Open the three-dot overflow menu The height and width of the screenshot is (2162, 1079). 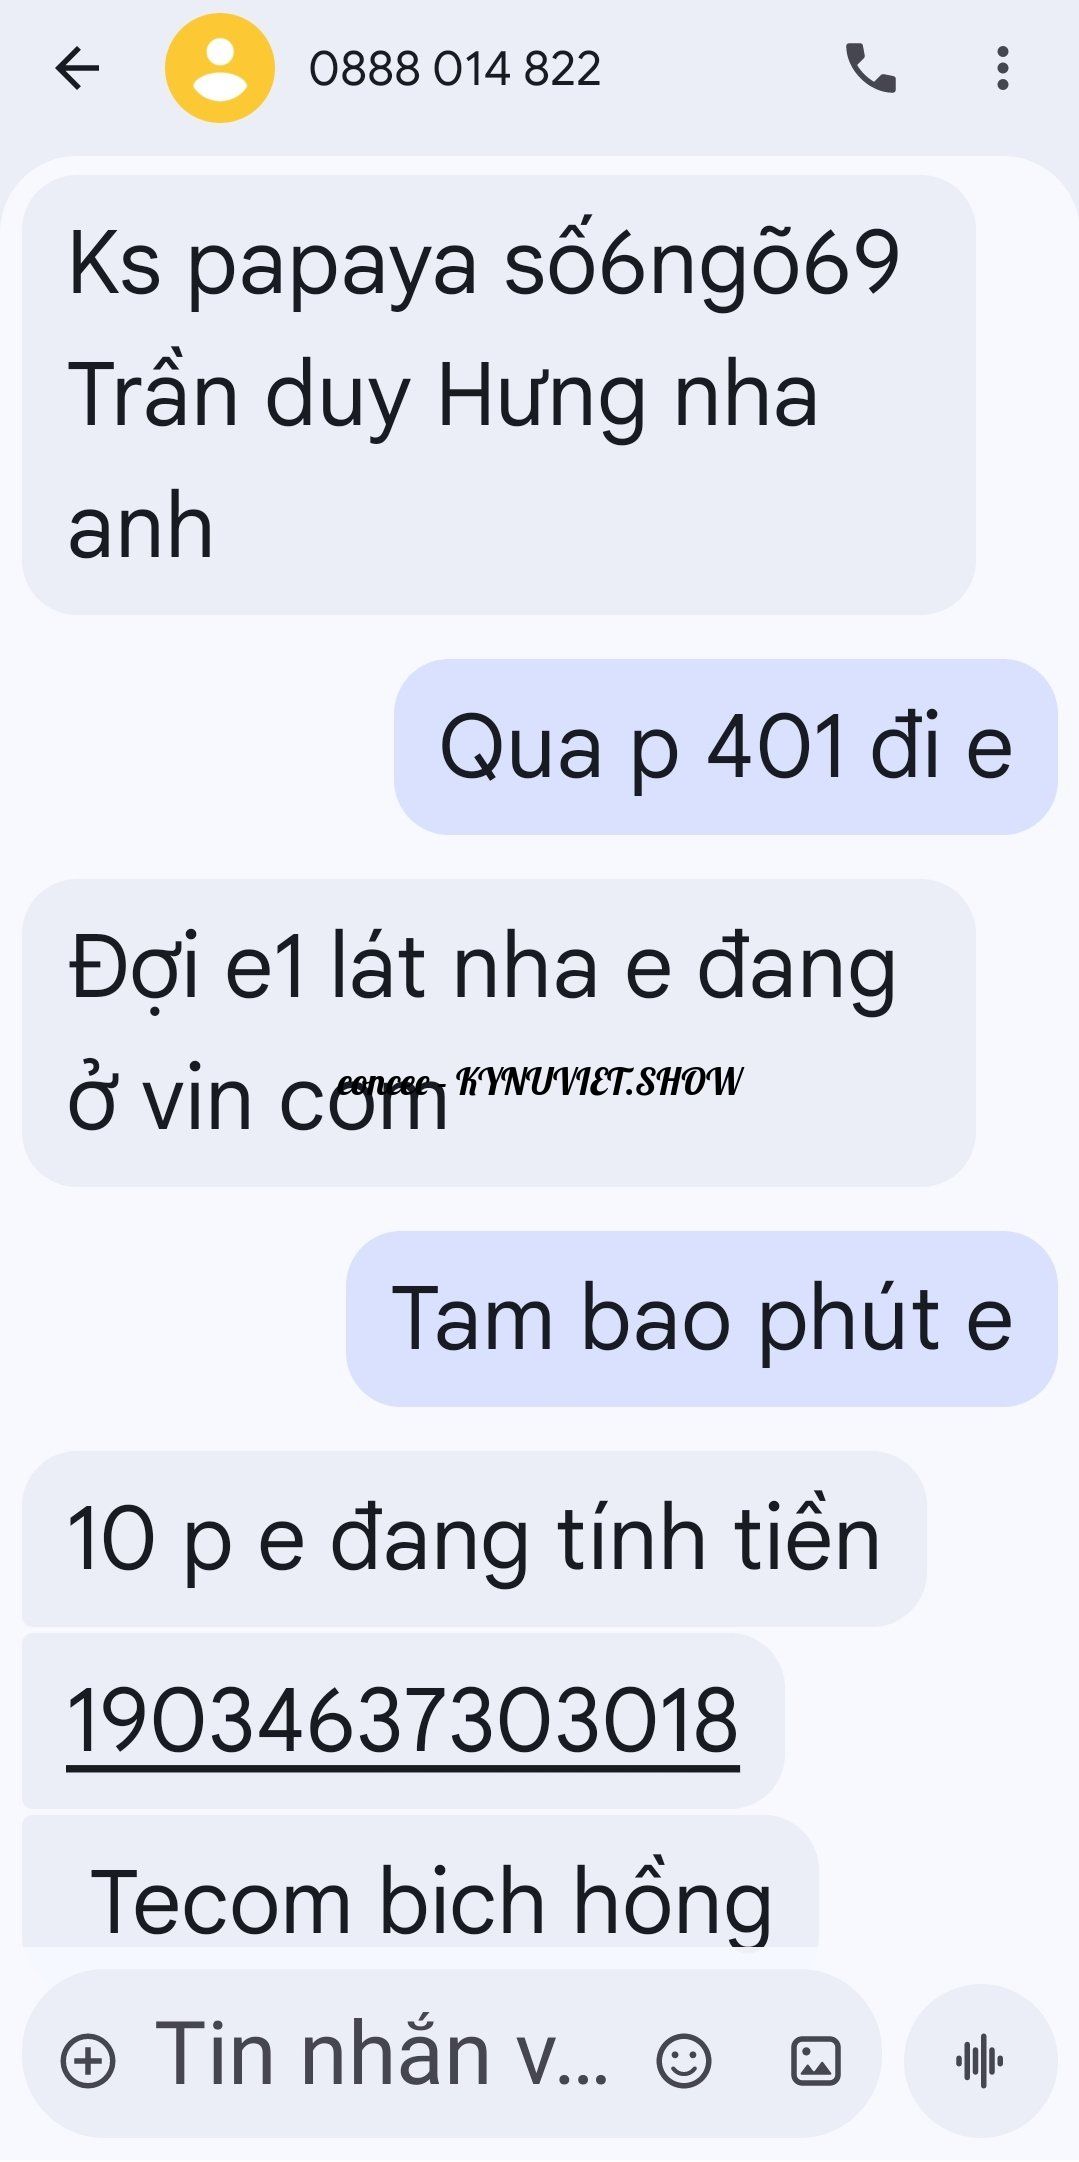coord(1002,69)
